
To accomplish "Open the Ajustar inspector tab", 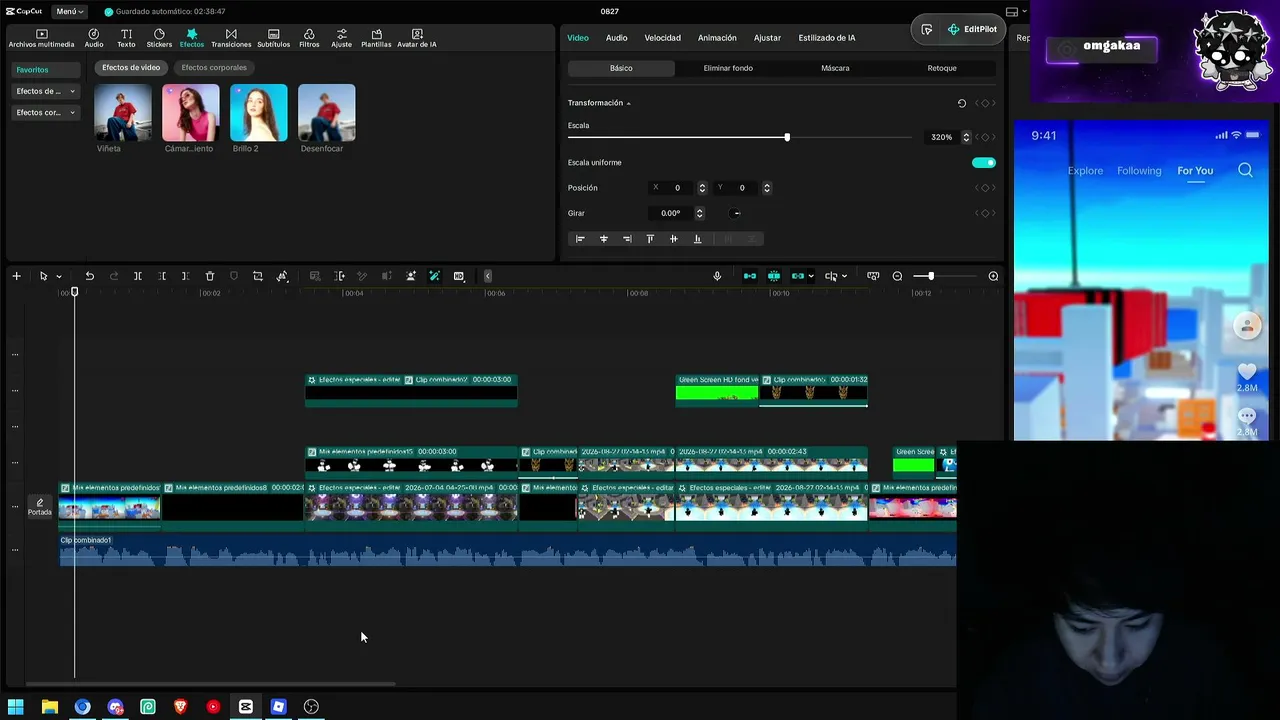I will pyautogui.click(x=767, y=38).
